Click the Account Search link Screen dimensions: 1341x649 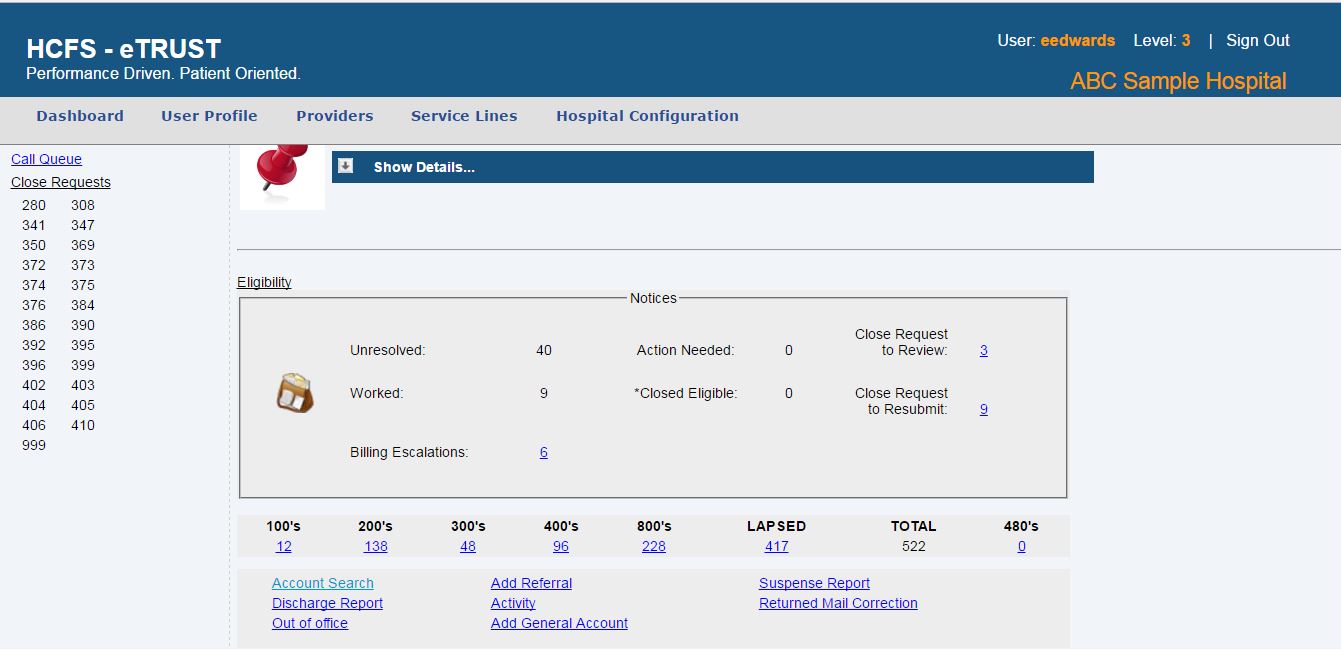[x=322, y=583]
